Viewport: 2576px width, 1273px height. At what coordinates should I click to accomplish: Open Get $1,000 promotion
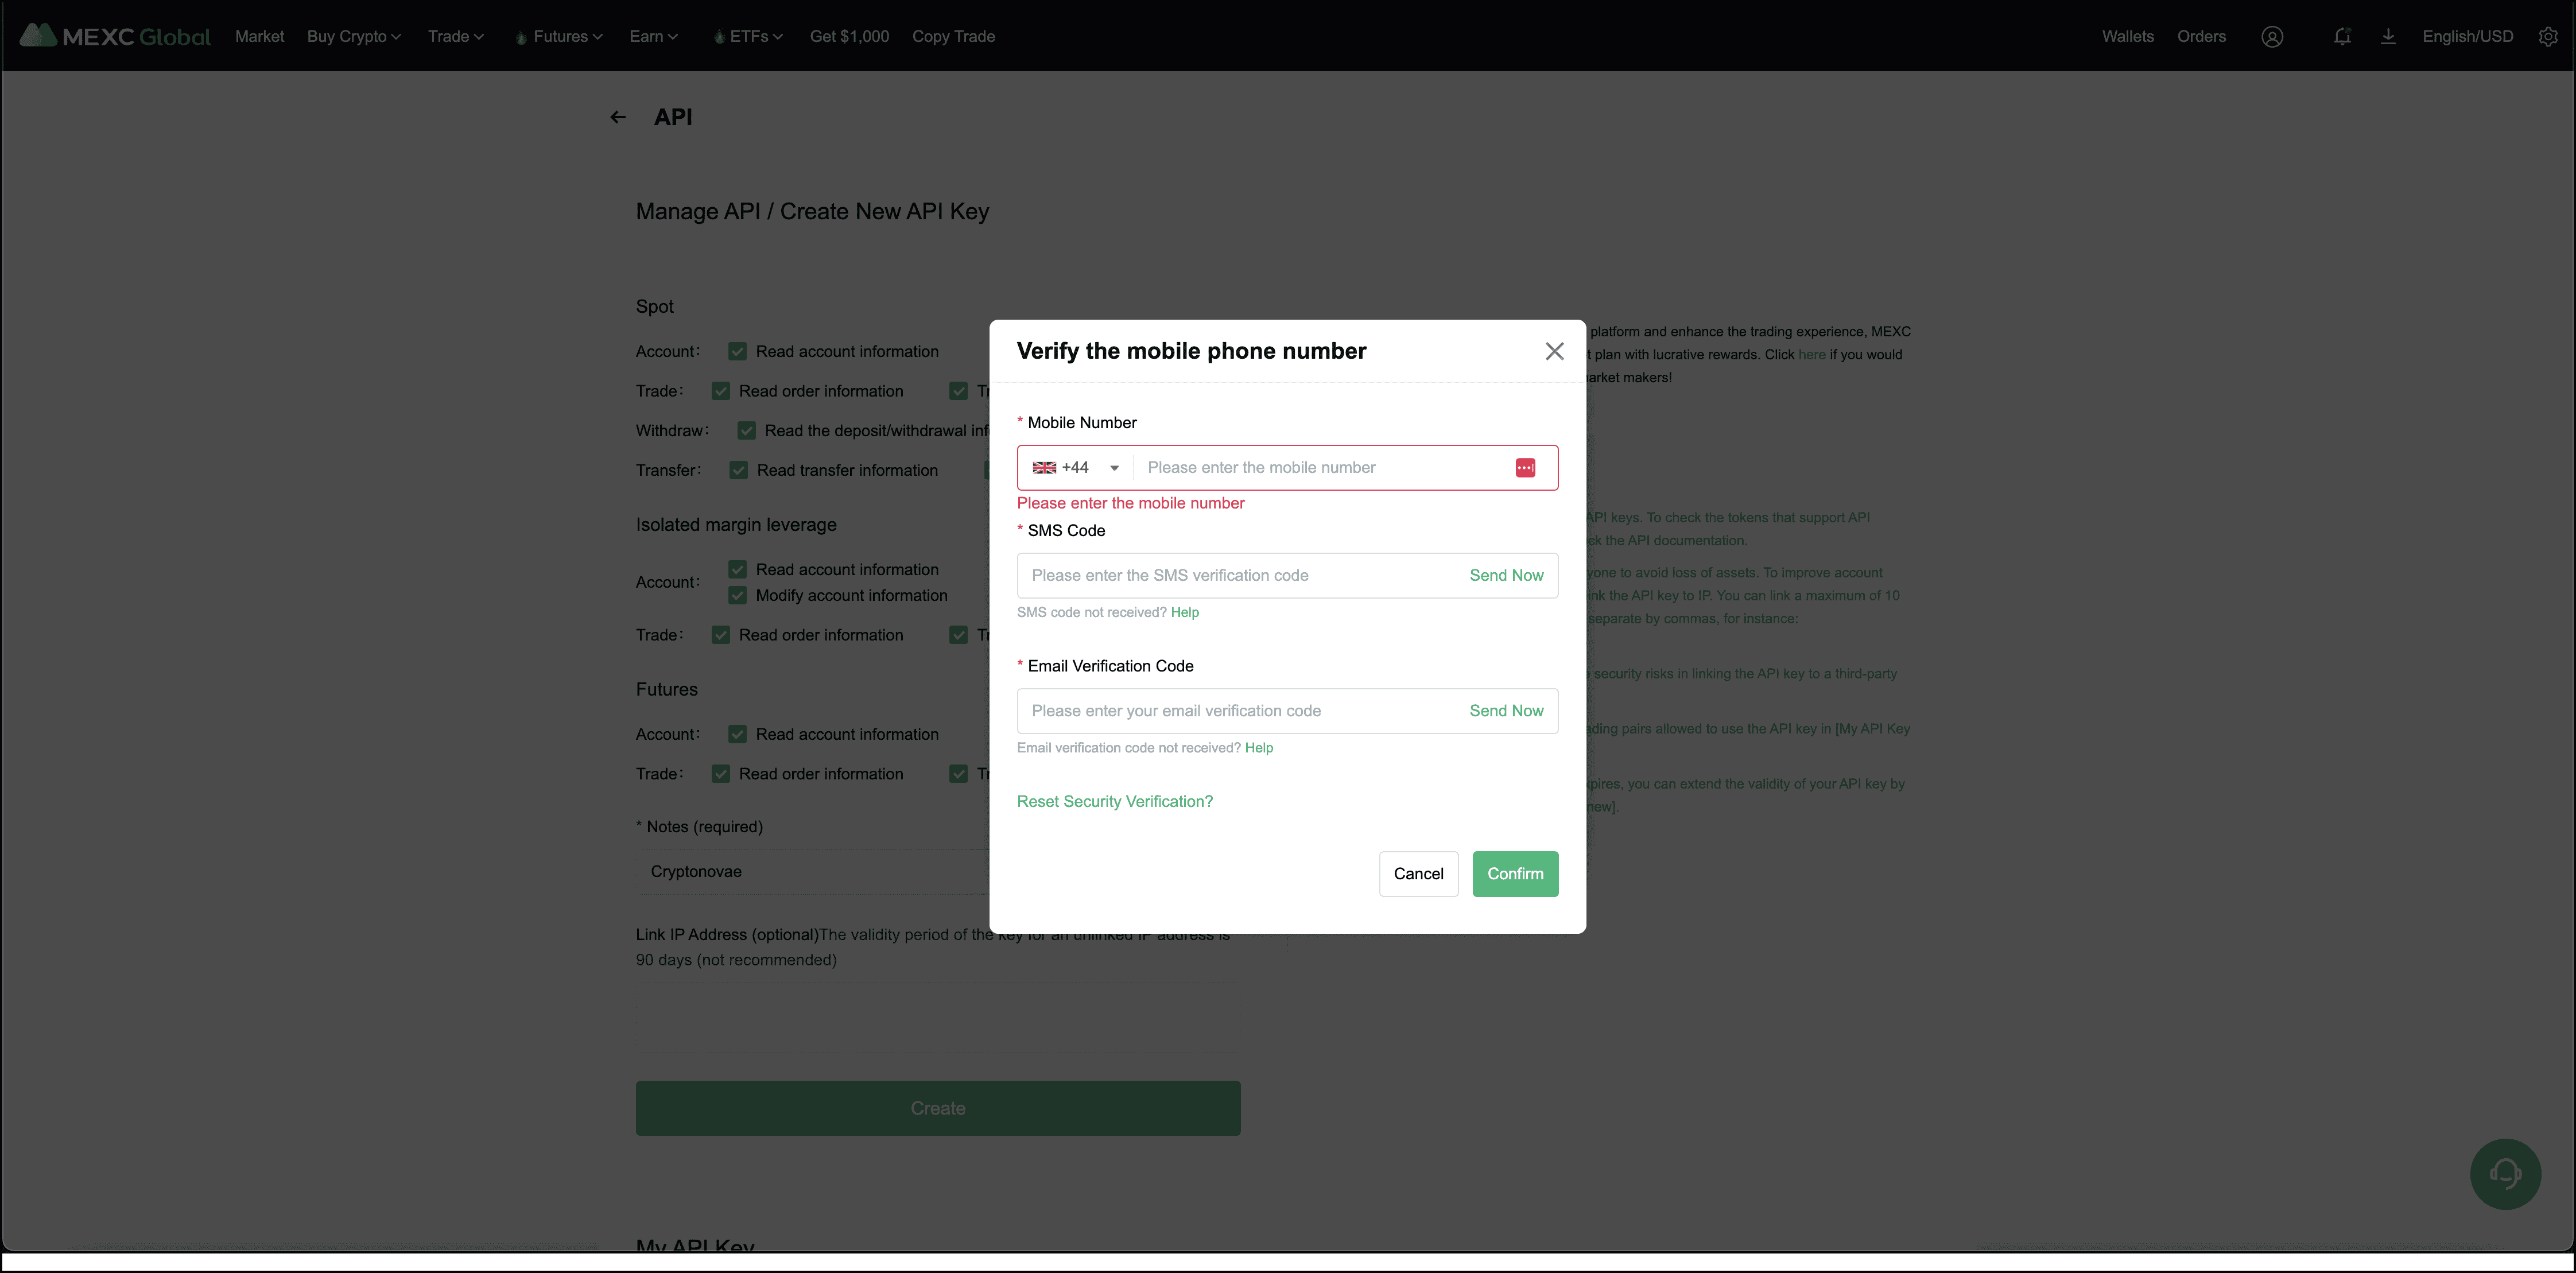pos(849,37)
